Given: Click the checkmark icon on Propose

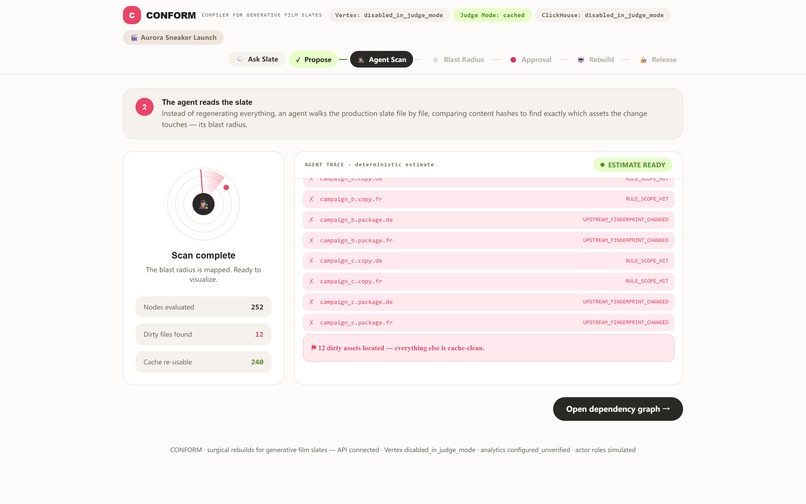Looking at the screenshot, I should 298,60.
